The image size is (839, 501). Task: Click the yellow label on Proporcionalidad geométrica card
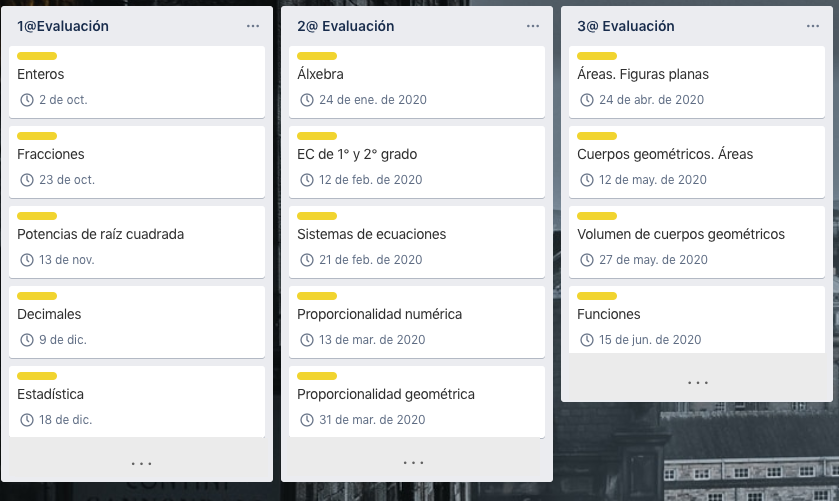[x=317, y=376]
